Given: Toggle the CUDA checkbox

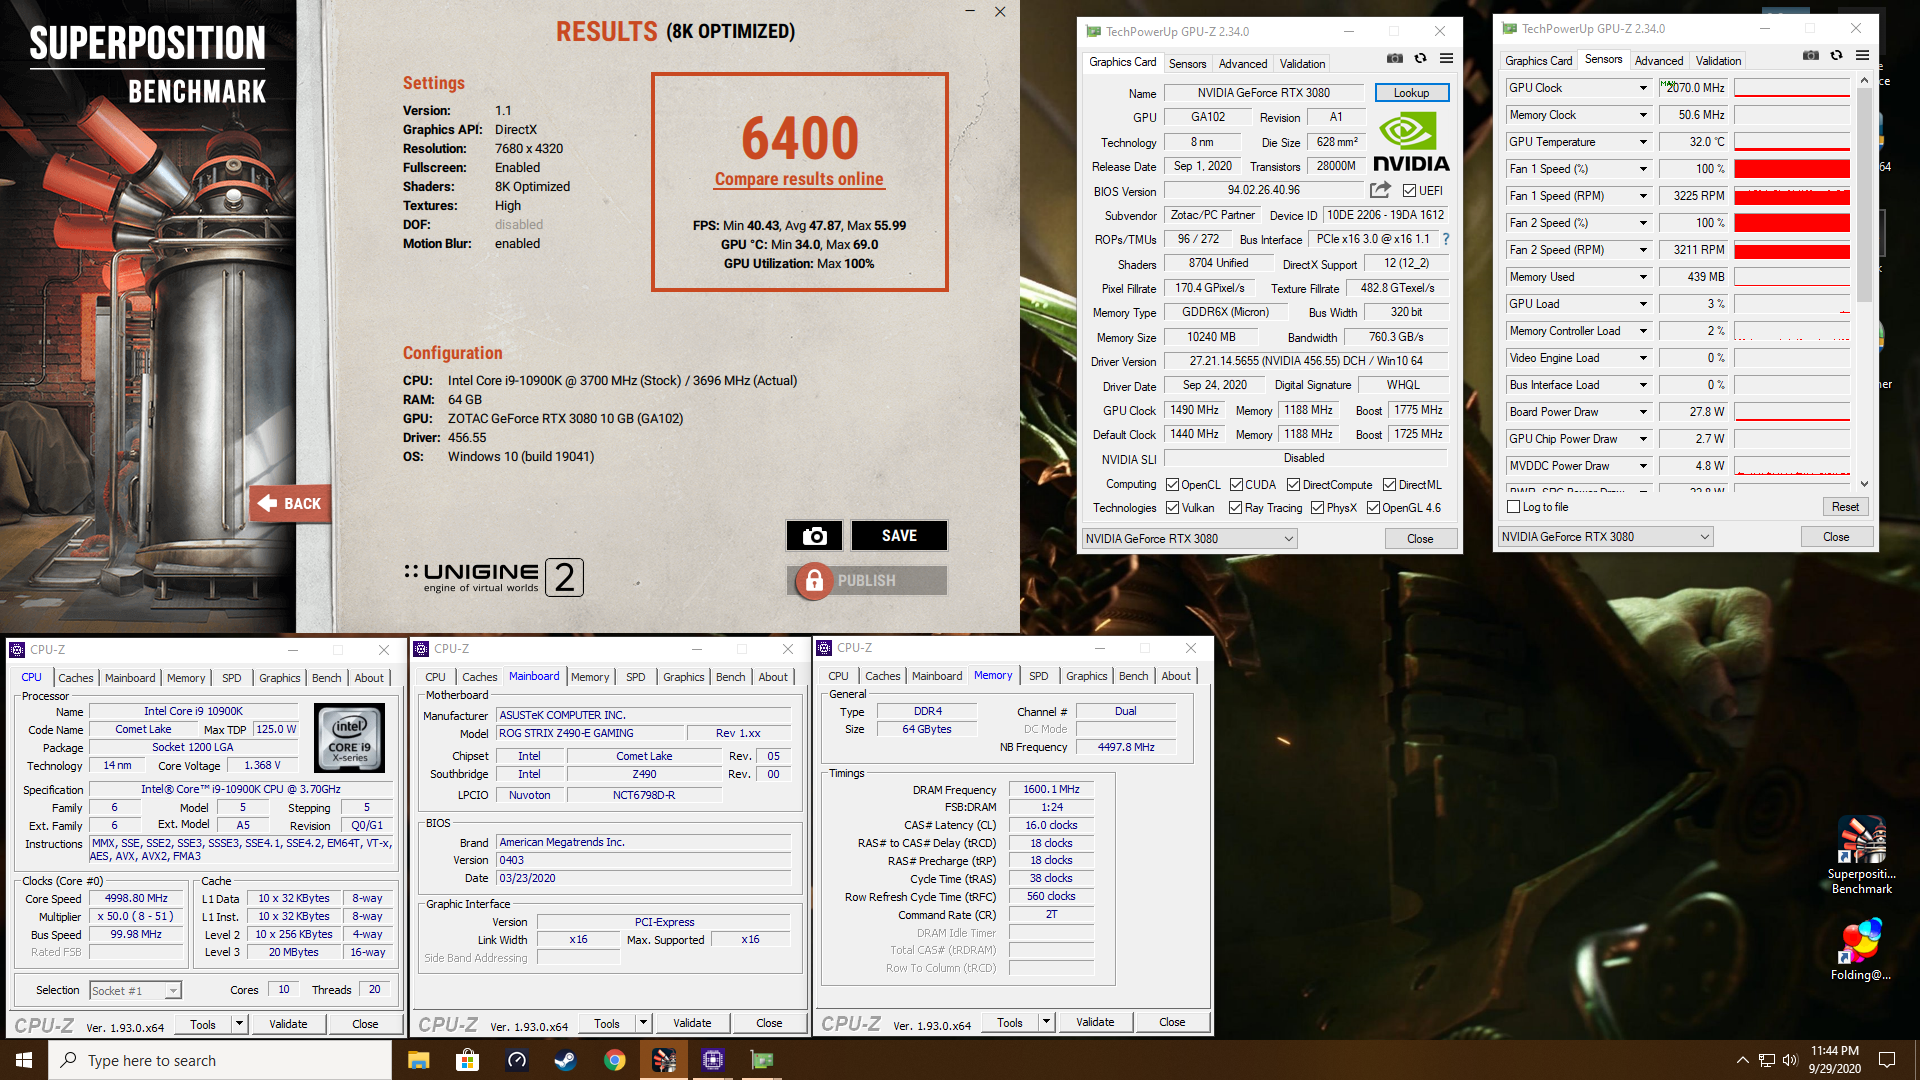Looking at the screenshot, I should coord(1236,485).
